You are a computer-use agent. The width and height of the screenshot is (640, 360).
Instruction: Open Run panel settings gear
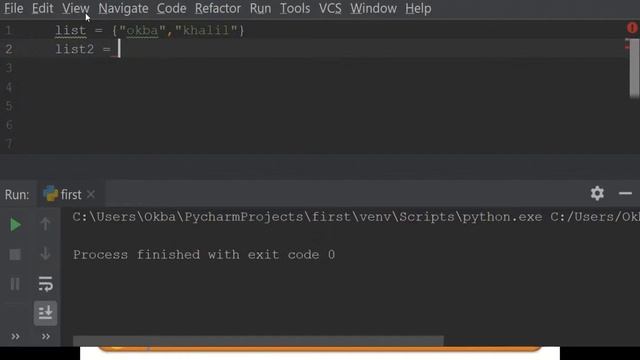coord(597,193)
